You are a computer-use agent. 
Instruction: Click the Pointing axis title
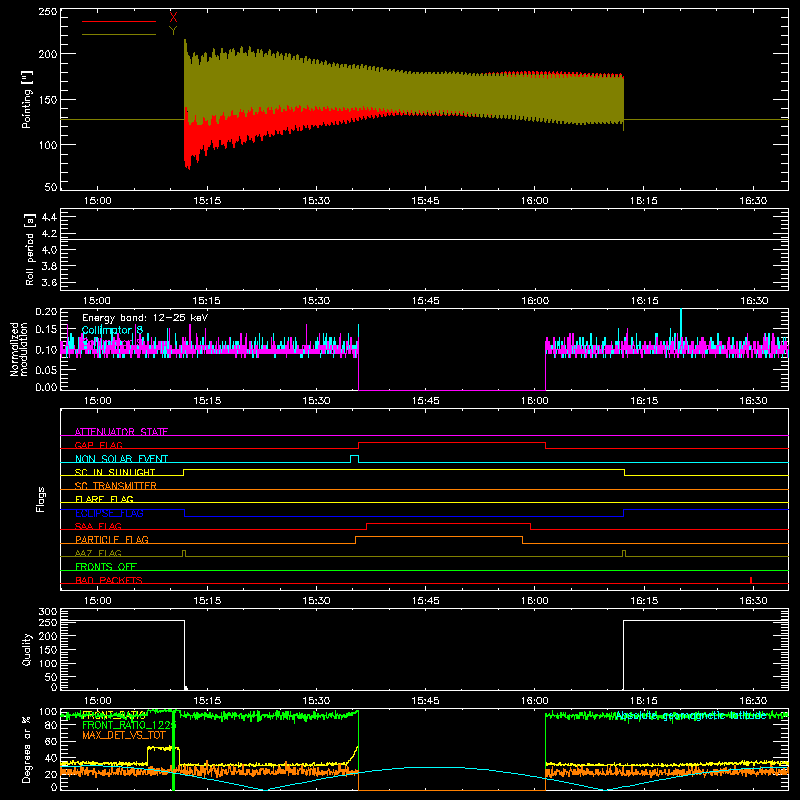(x=27, y=99)
